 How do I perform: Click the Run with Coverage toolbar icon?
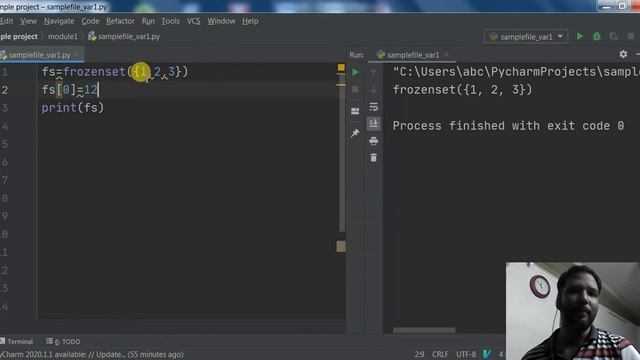[x=613, y=36]
